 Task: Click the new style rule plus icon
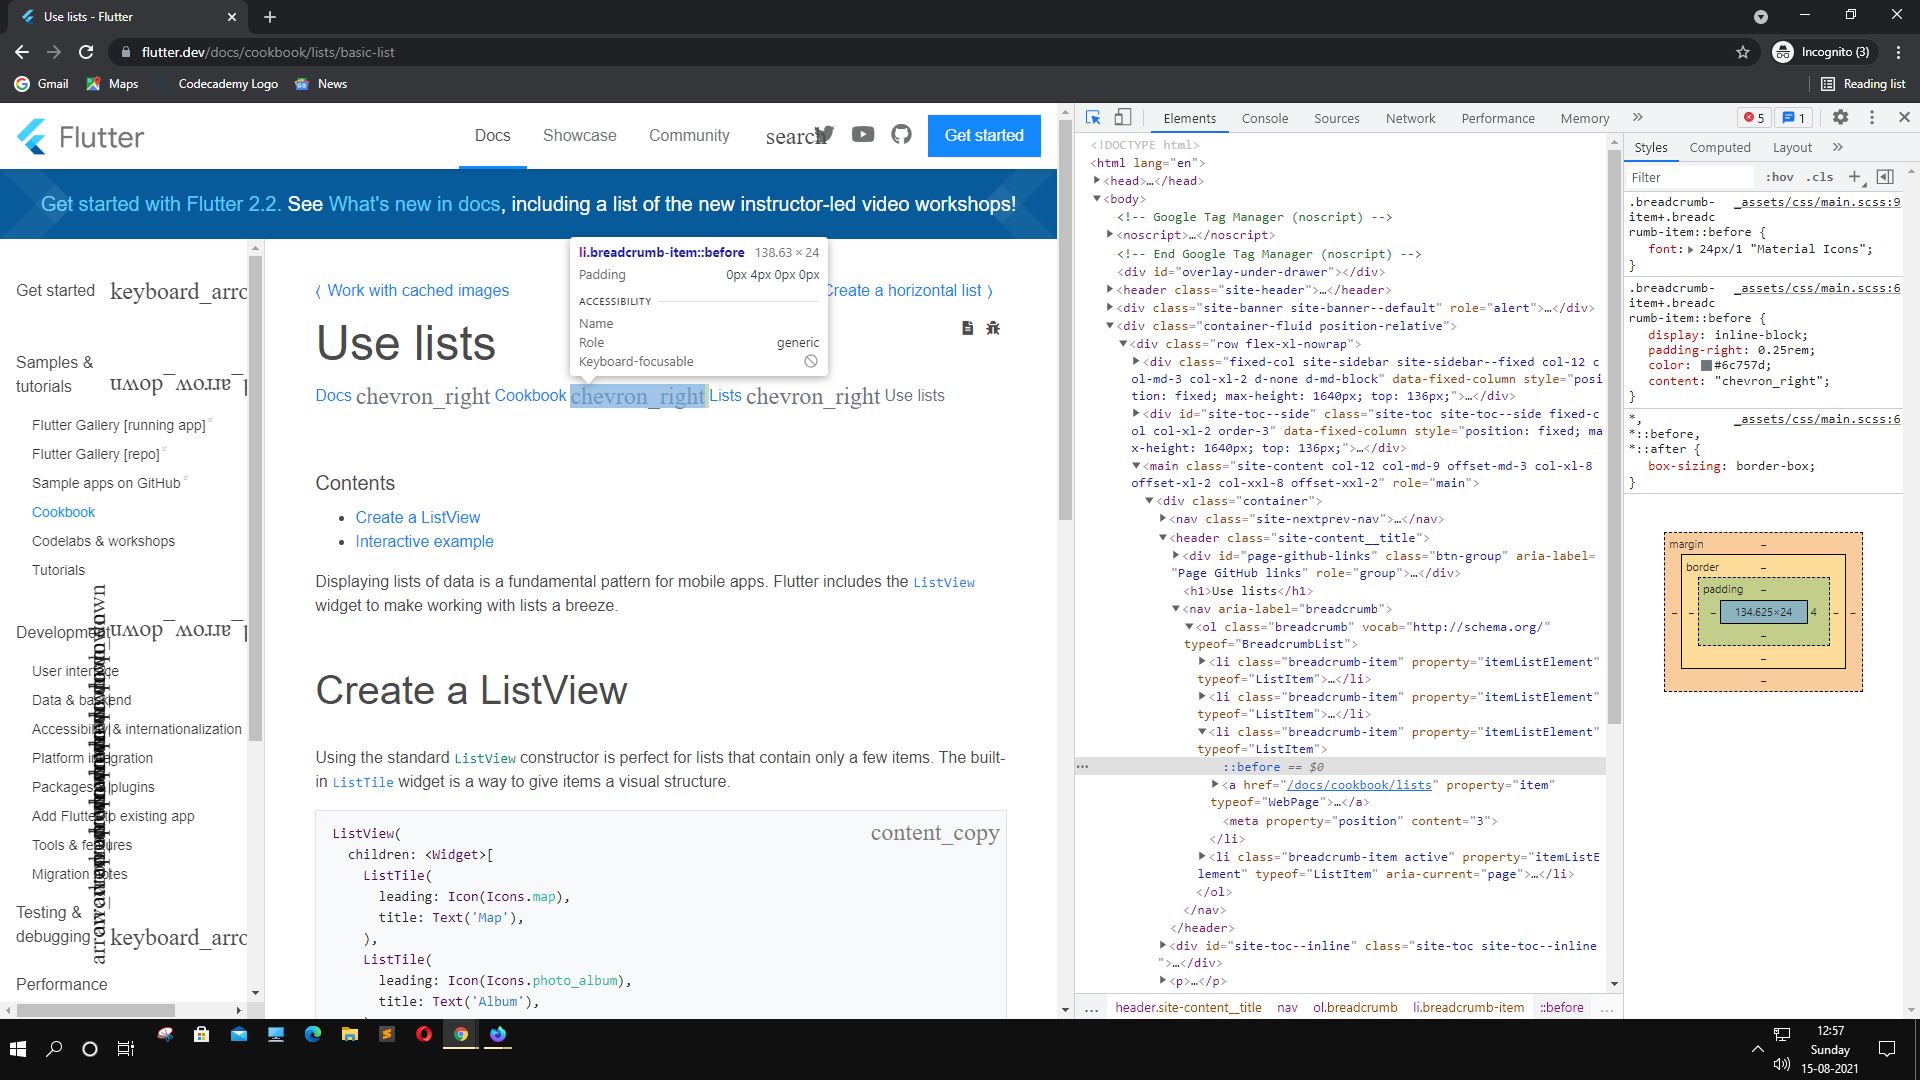point(1854,177)
